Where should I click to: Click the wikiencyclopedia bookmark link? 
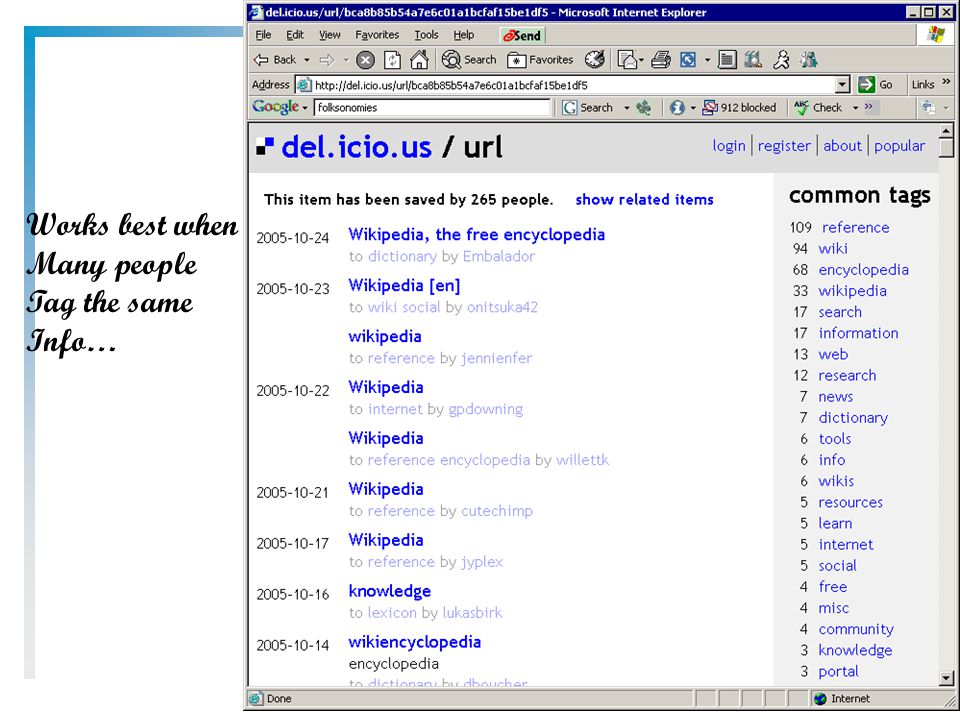click(414, 642)
